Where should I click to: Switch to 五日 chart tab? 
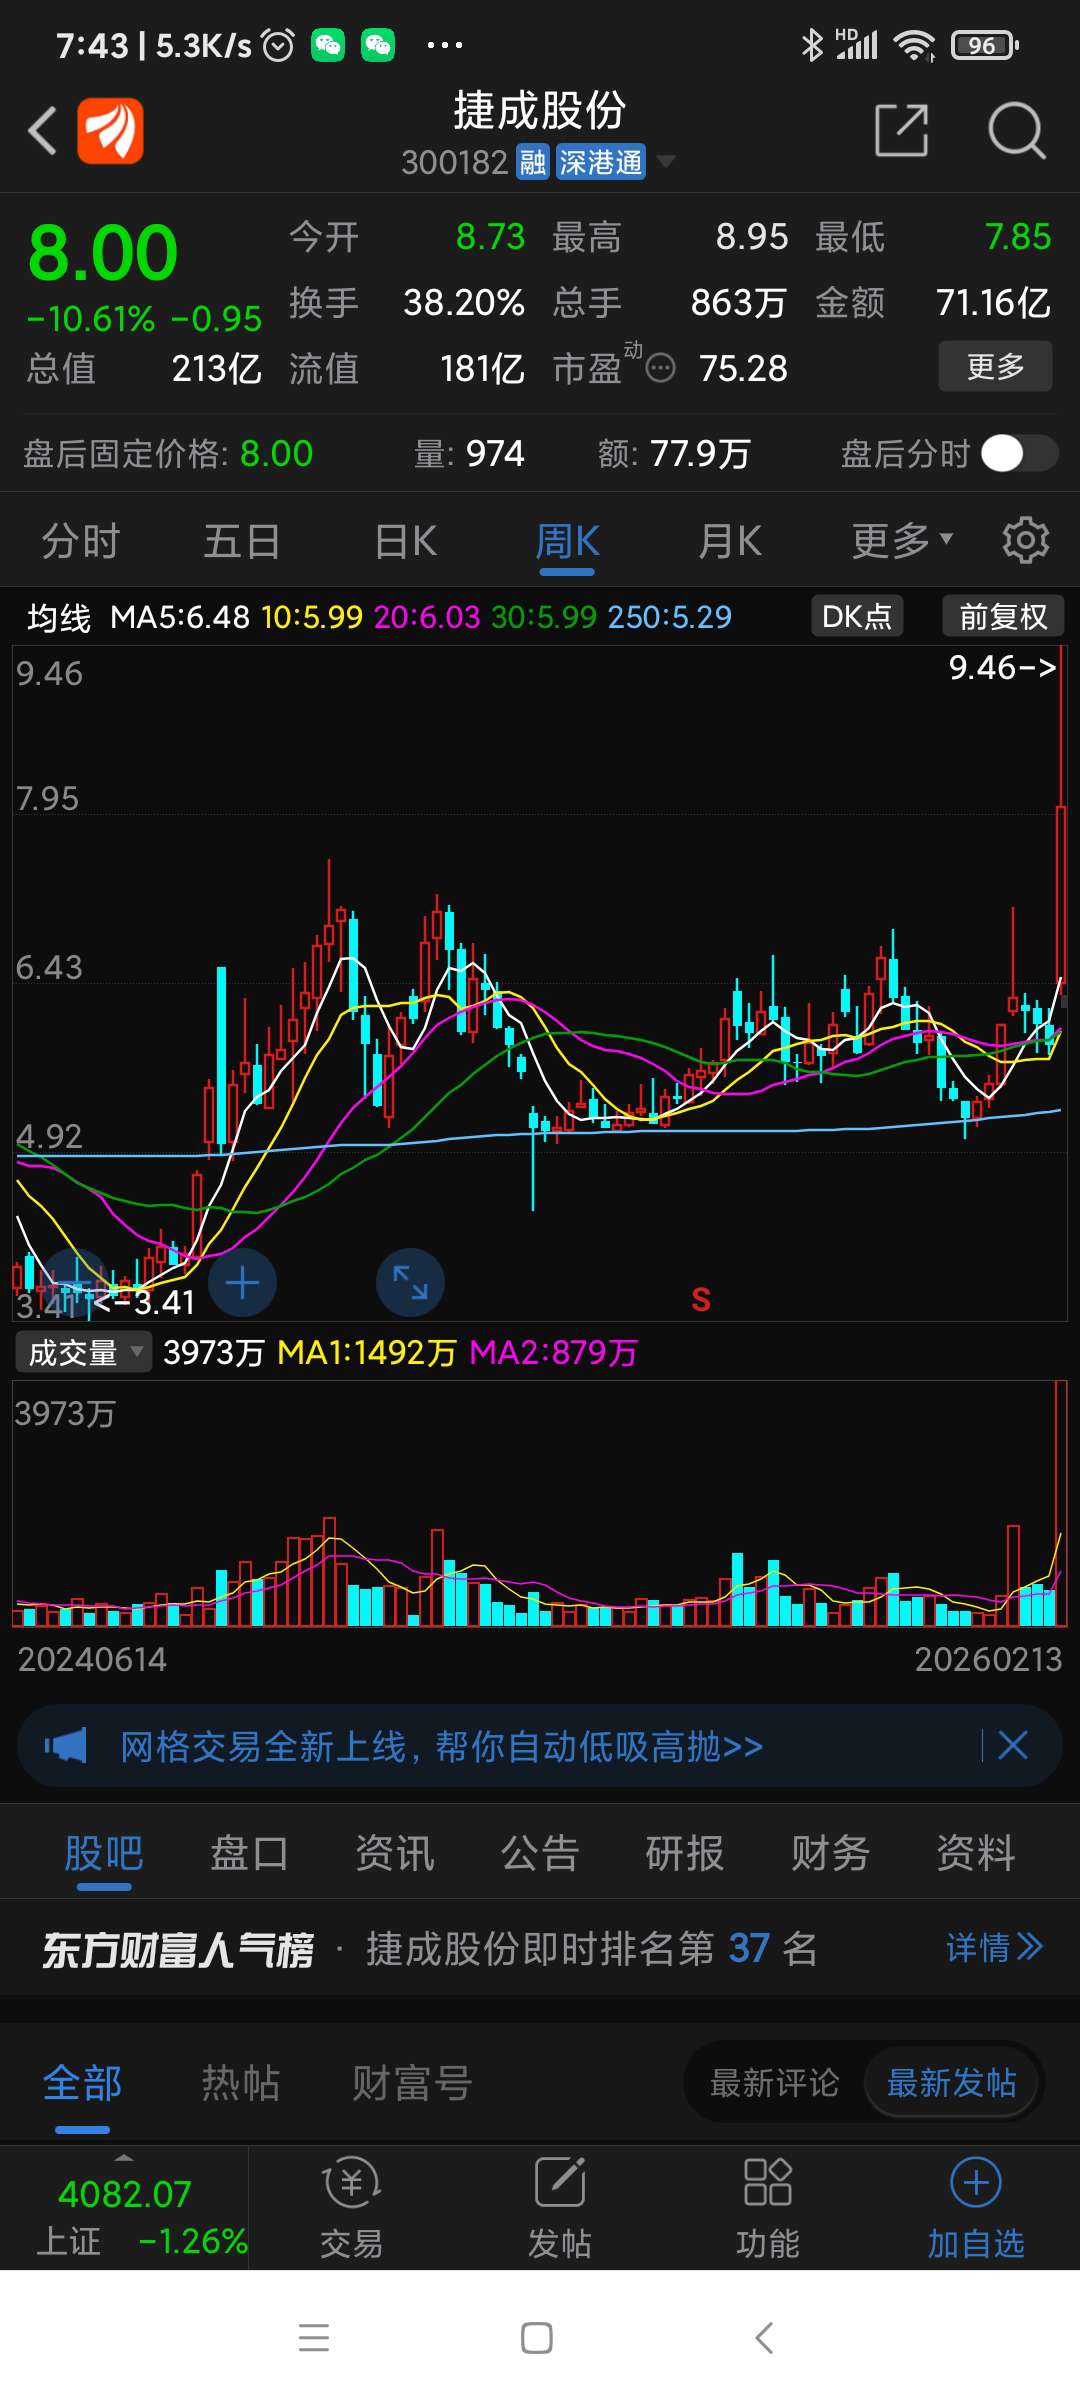click(x=242, y=541)
